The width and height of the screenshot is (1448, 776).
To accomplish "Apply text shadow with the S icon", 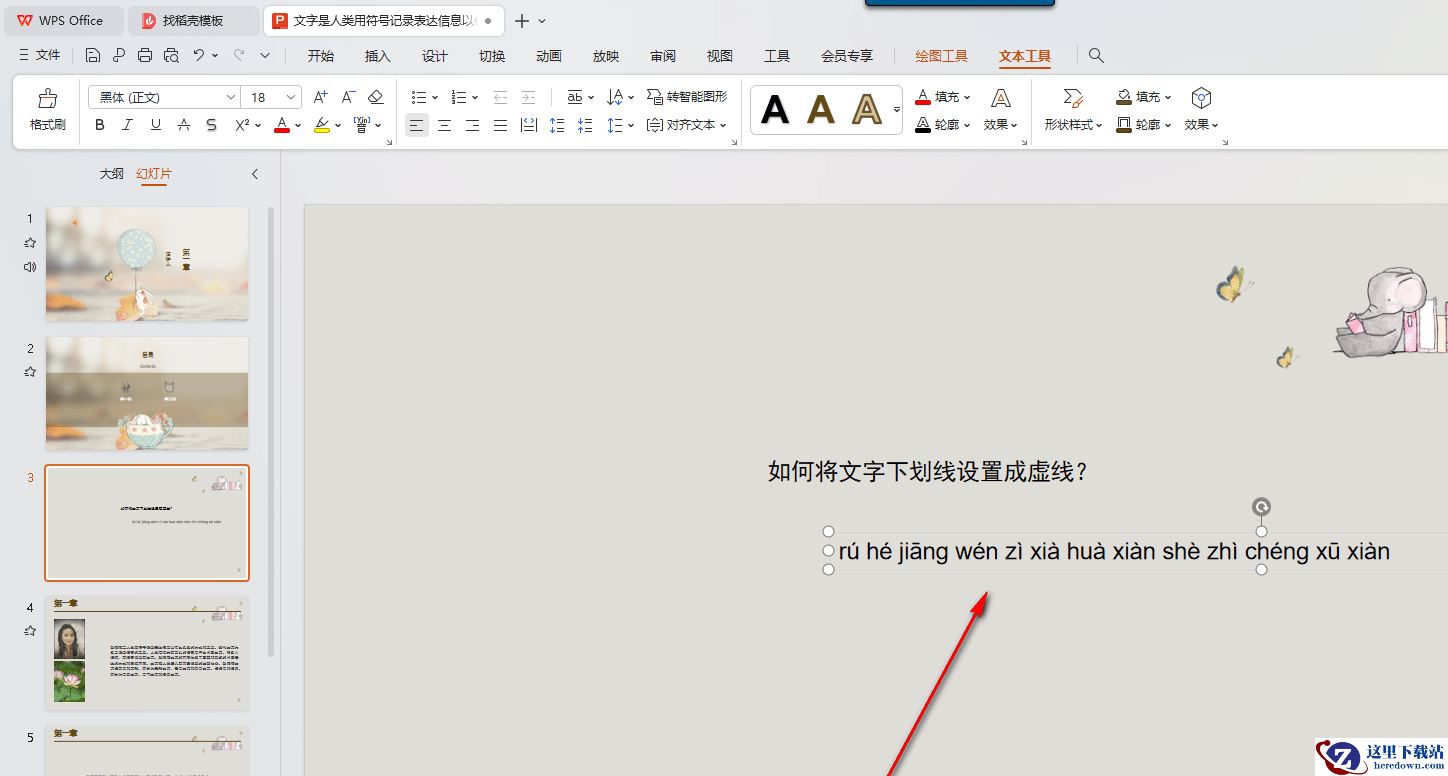I will click(x=211, y=125).
